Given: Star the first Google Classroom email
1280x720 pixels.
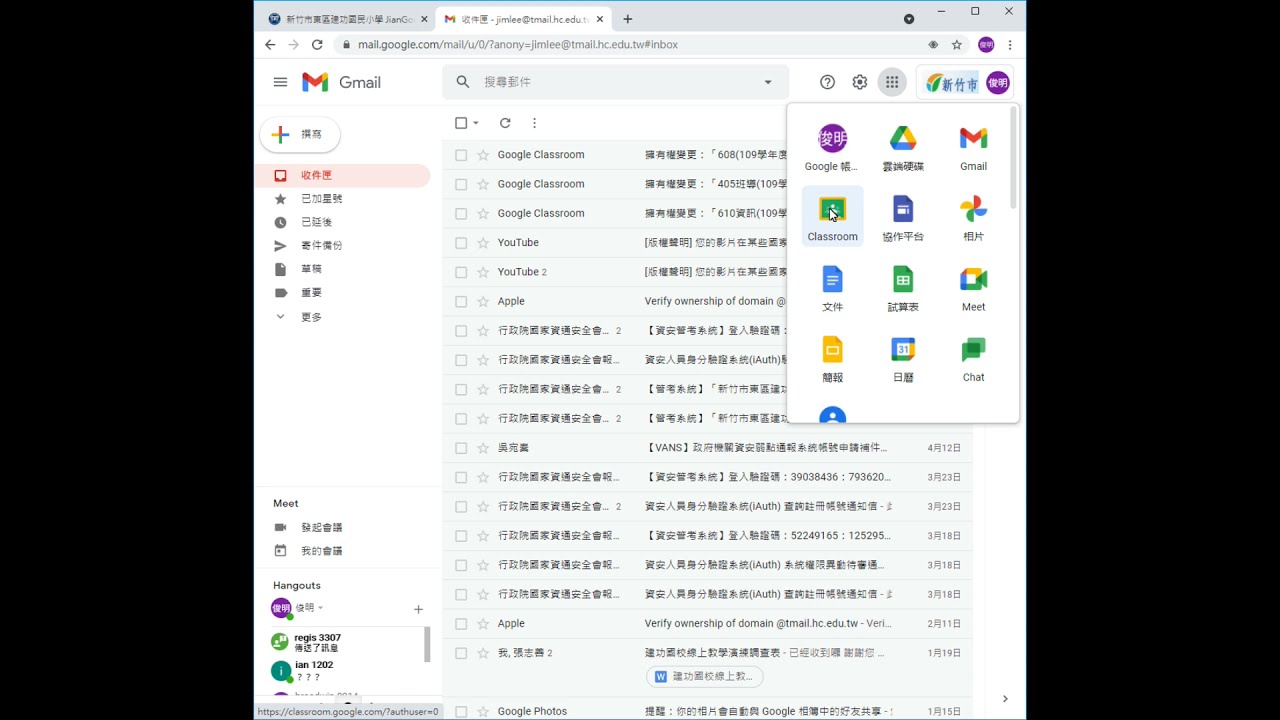Looking at the screenshot, I should click(483, 155).
